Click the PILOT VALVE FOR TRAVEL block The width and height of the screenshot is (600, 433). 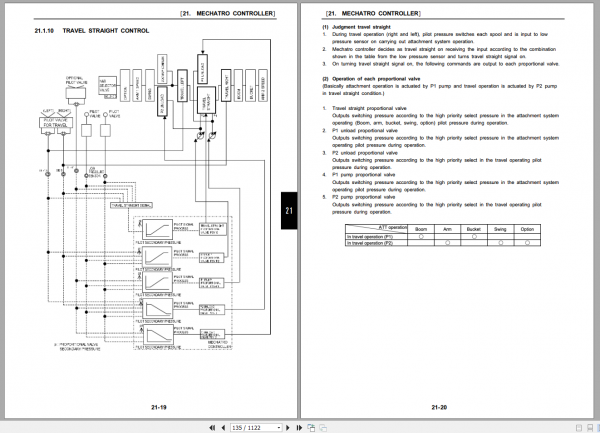pos(56,122)
